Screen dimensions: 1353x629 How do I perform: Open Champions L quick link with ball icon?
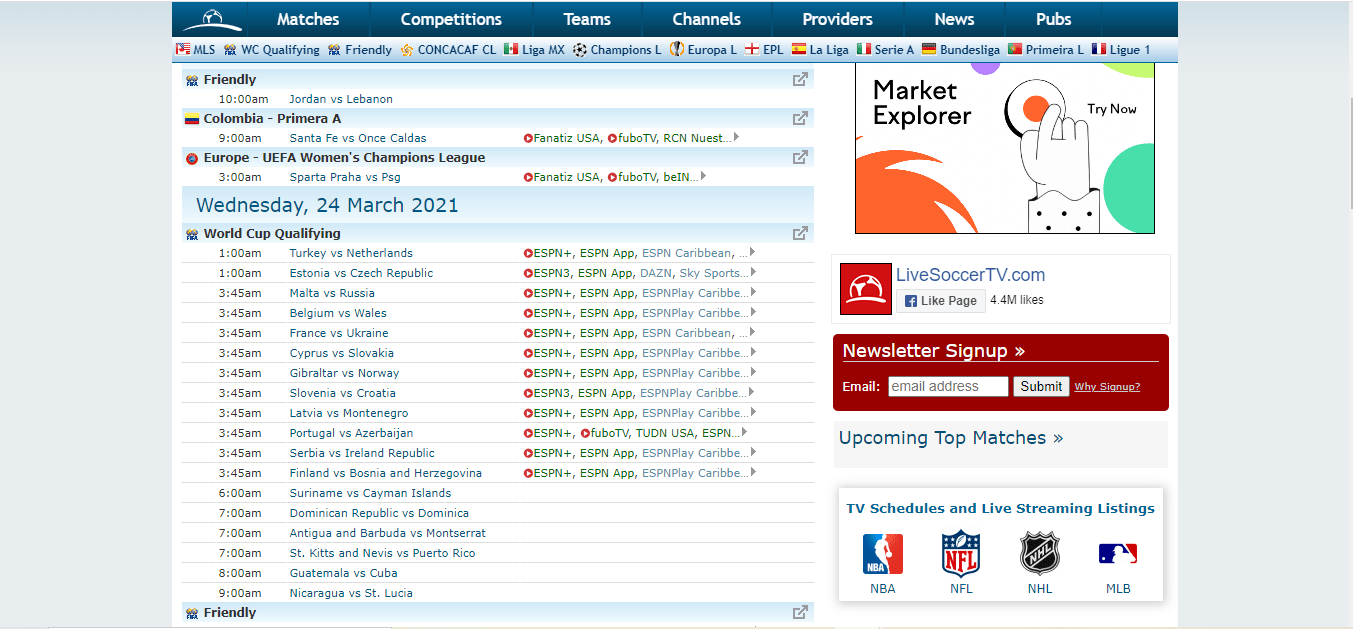pyautogui.click(x=616, y=50)
